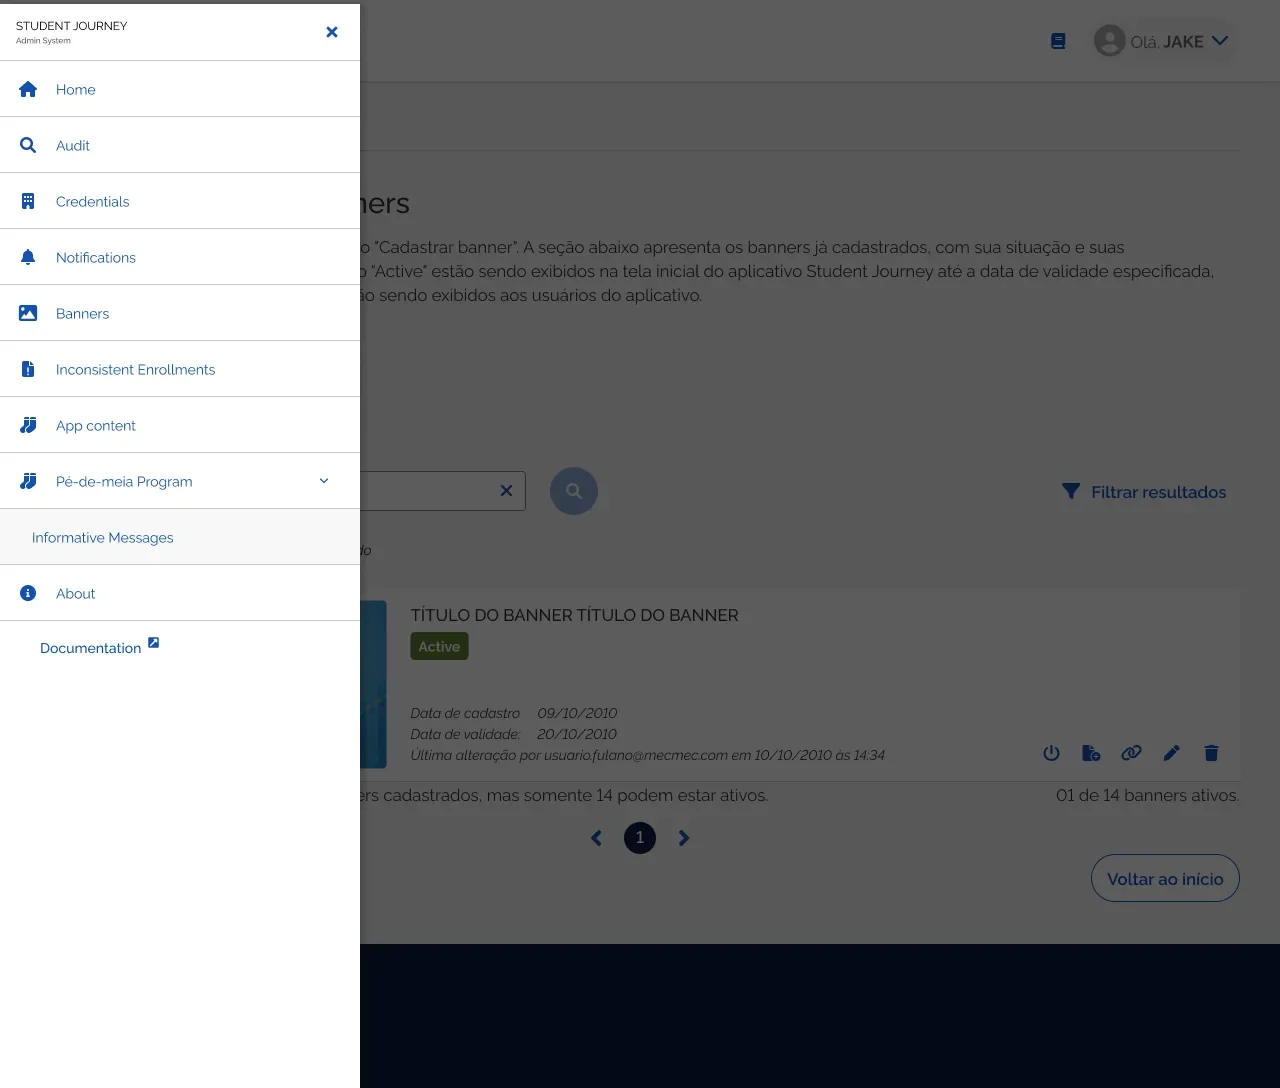The height and width of the screenshot is (1088, 1280).
Task: Click the Notifications bell icon
Action: [28, 257]
